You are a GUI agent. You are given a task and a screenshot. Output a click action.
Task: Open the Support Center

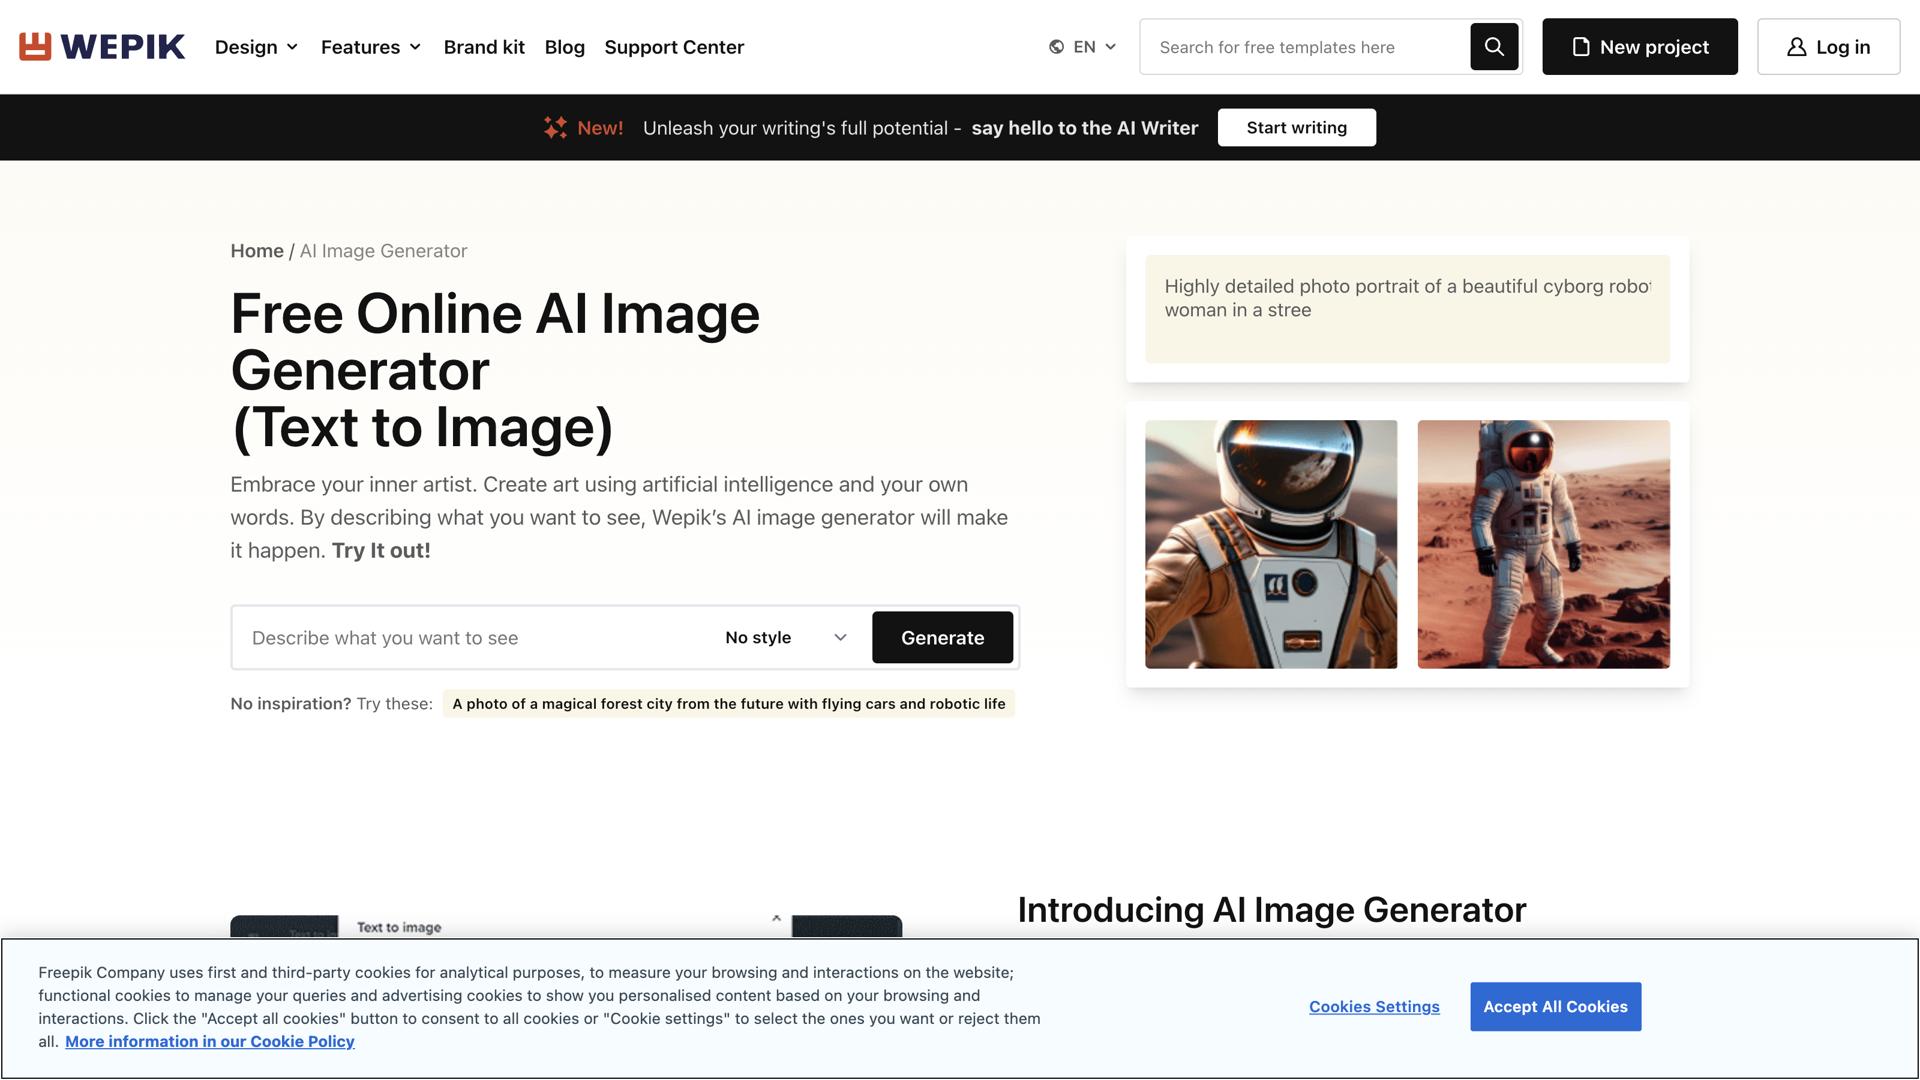coord(674,47)
